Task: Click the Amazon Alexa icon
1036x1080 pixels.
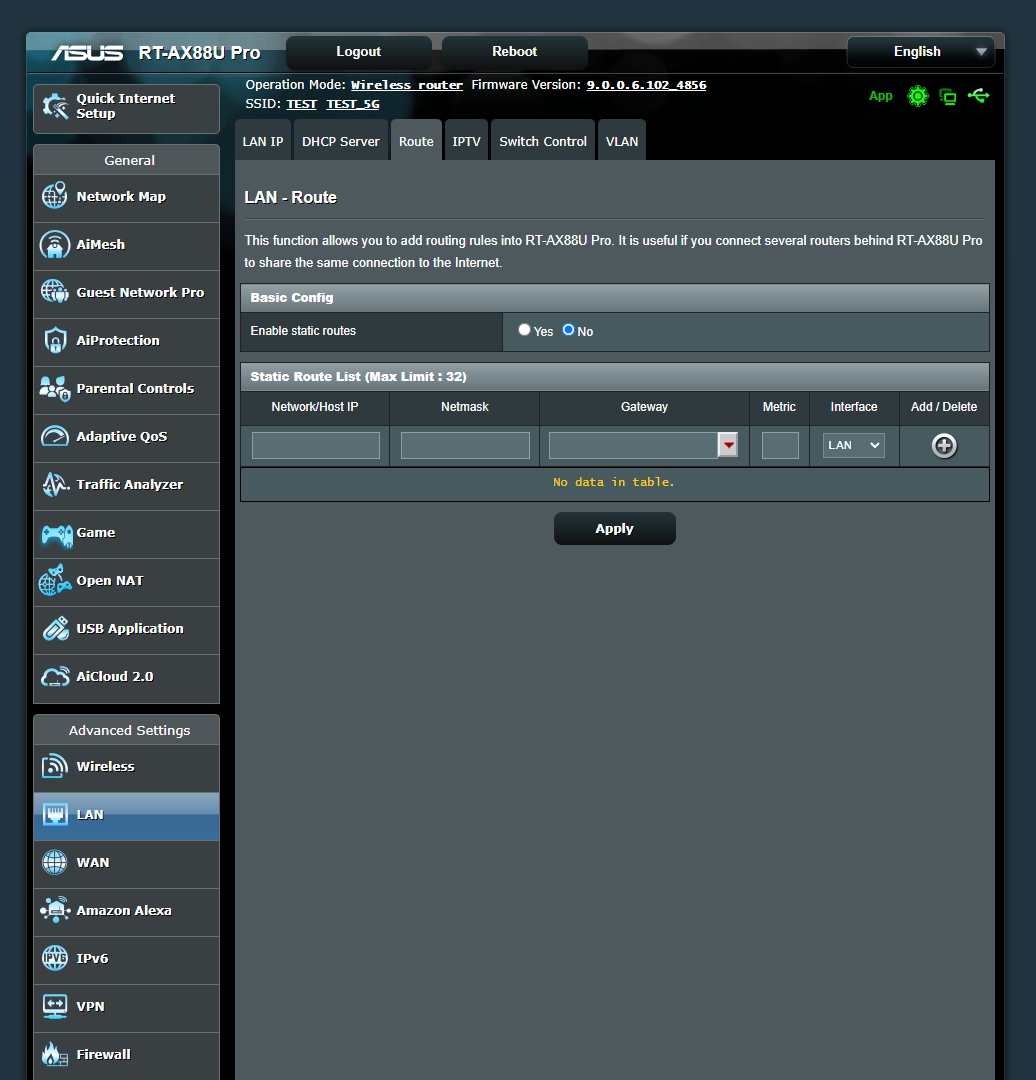Action: tap(54, 910)
